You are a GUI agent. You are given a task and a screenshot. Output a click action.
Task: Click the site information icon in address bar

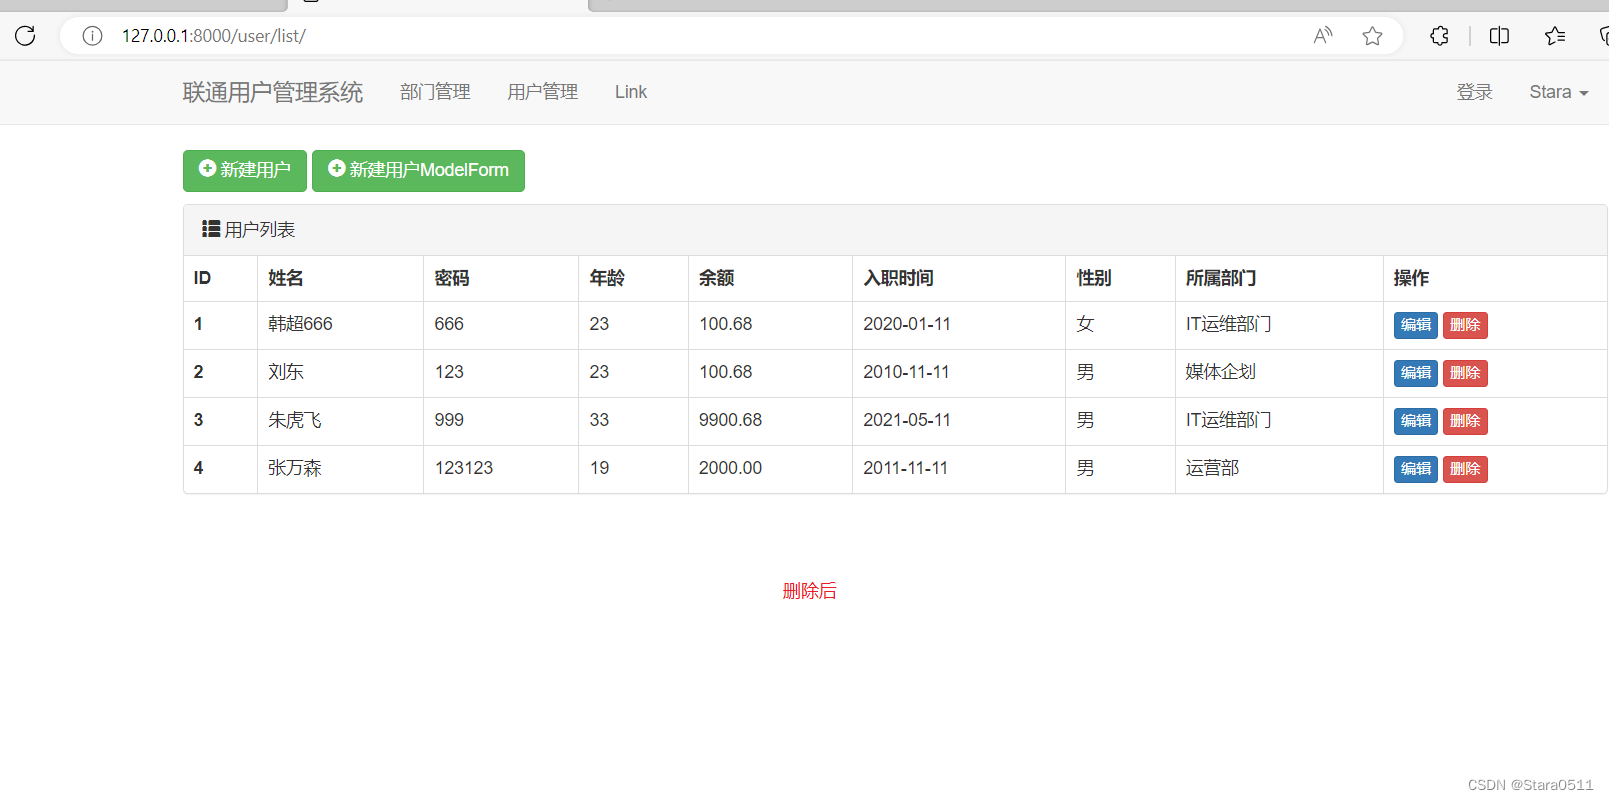92,36
